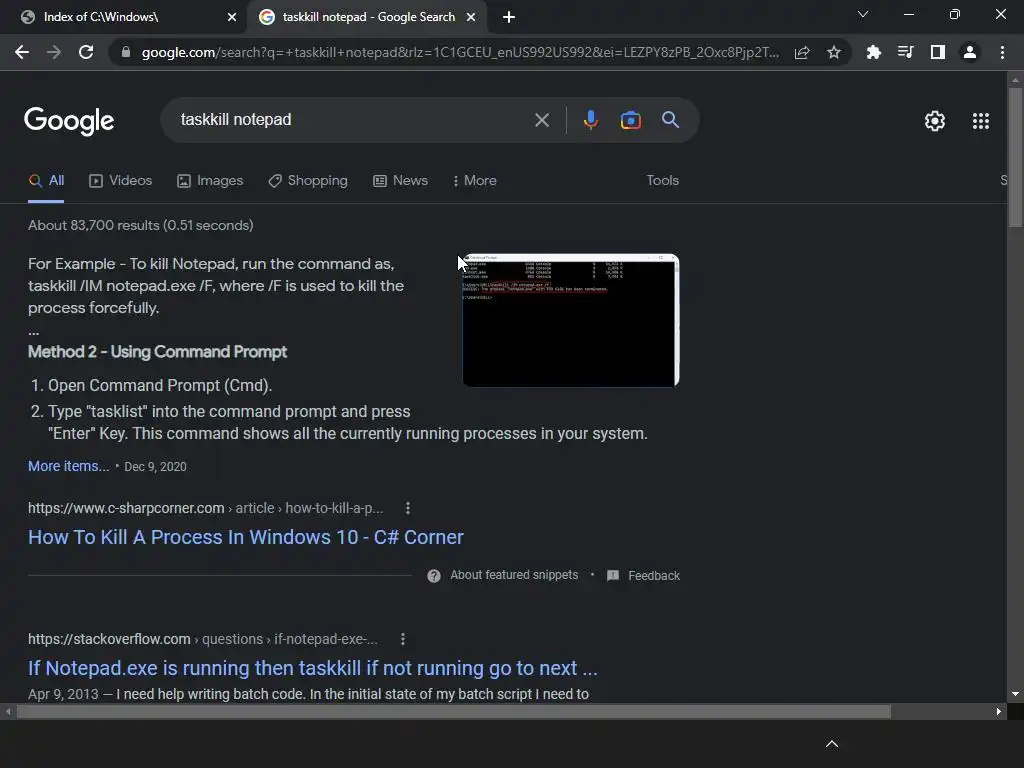Start voice search with the microphone

590,120
